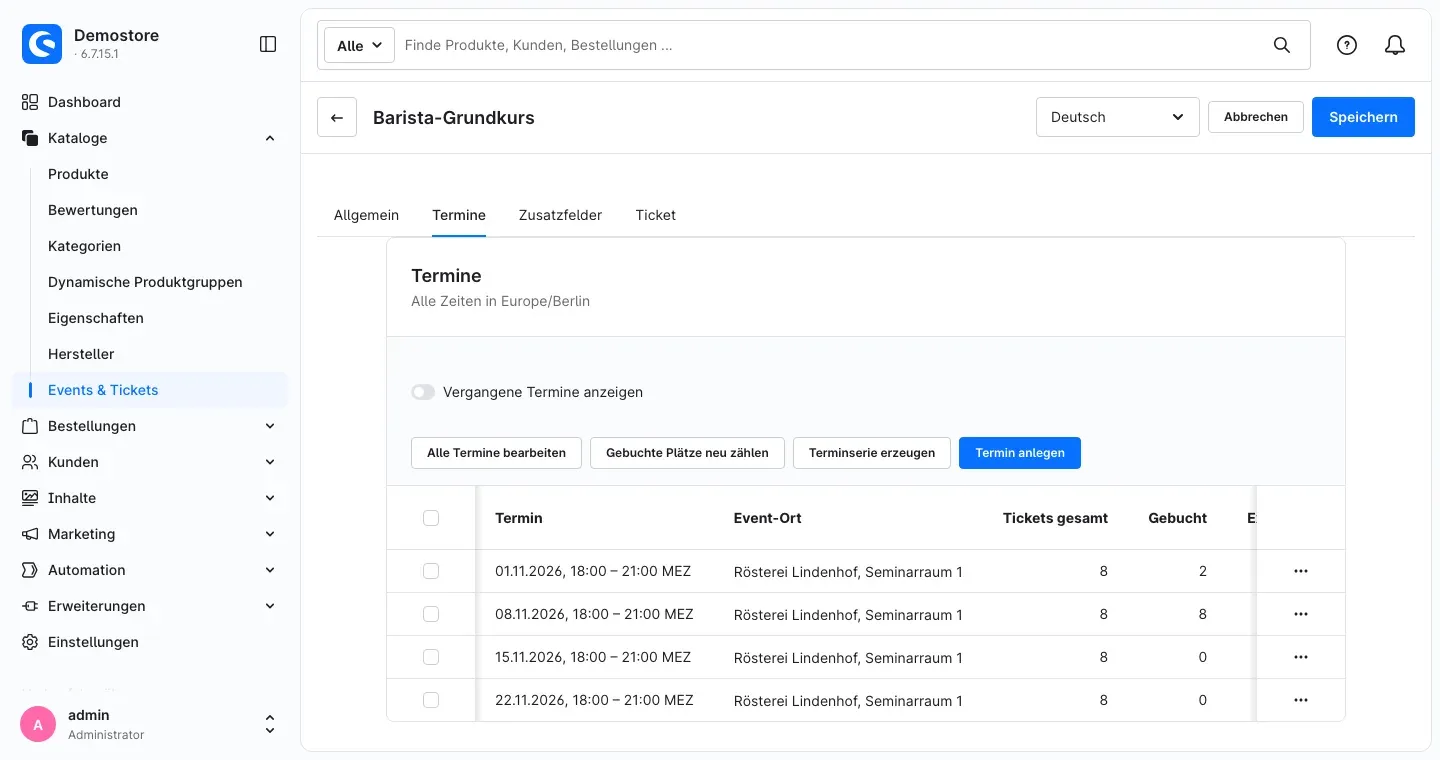Click the Erweiterungen plug icon
This screenshot has height=760, width=1440.
click(30, 606)
